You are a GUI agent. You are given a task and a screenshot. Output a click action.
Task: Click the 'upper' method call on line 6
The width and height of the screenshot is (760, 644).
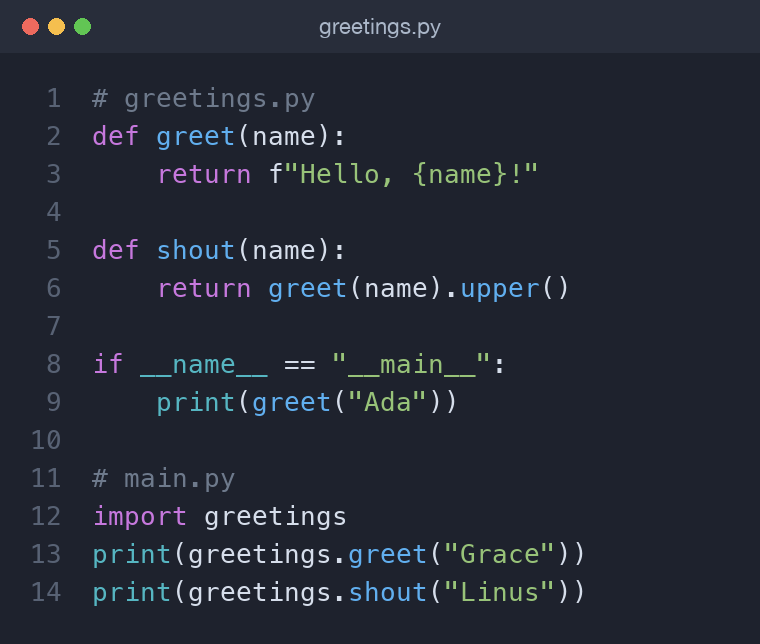point(500,289)
